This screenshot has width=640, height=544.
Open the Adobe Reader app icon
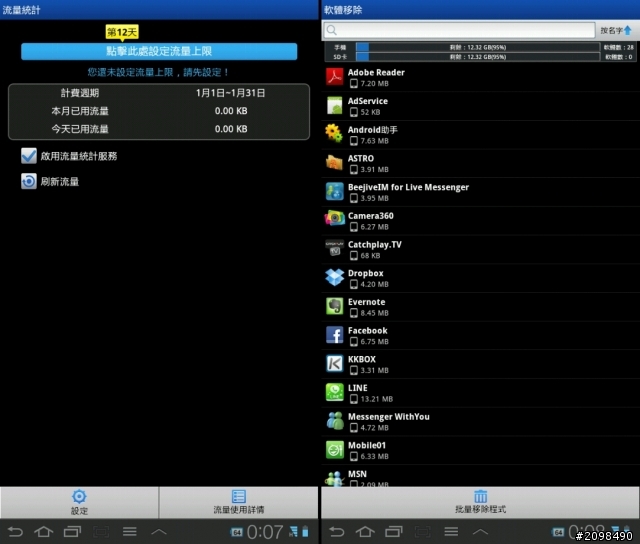(x=335, y=77)
